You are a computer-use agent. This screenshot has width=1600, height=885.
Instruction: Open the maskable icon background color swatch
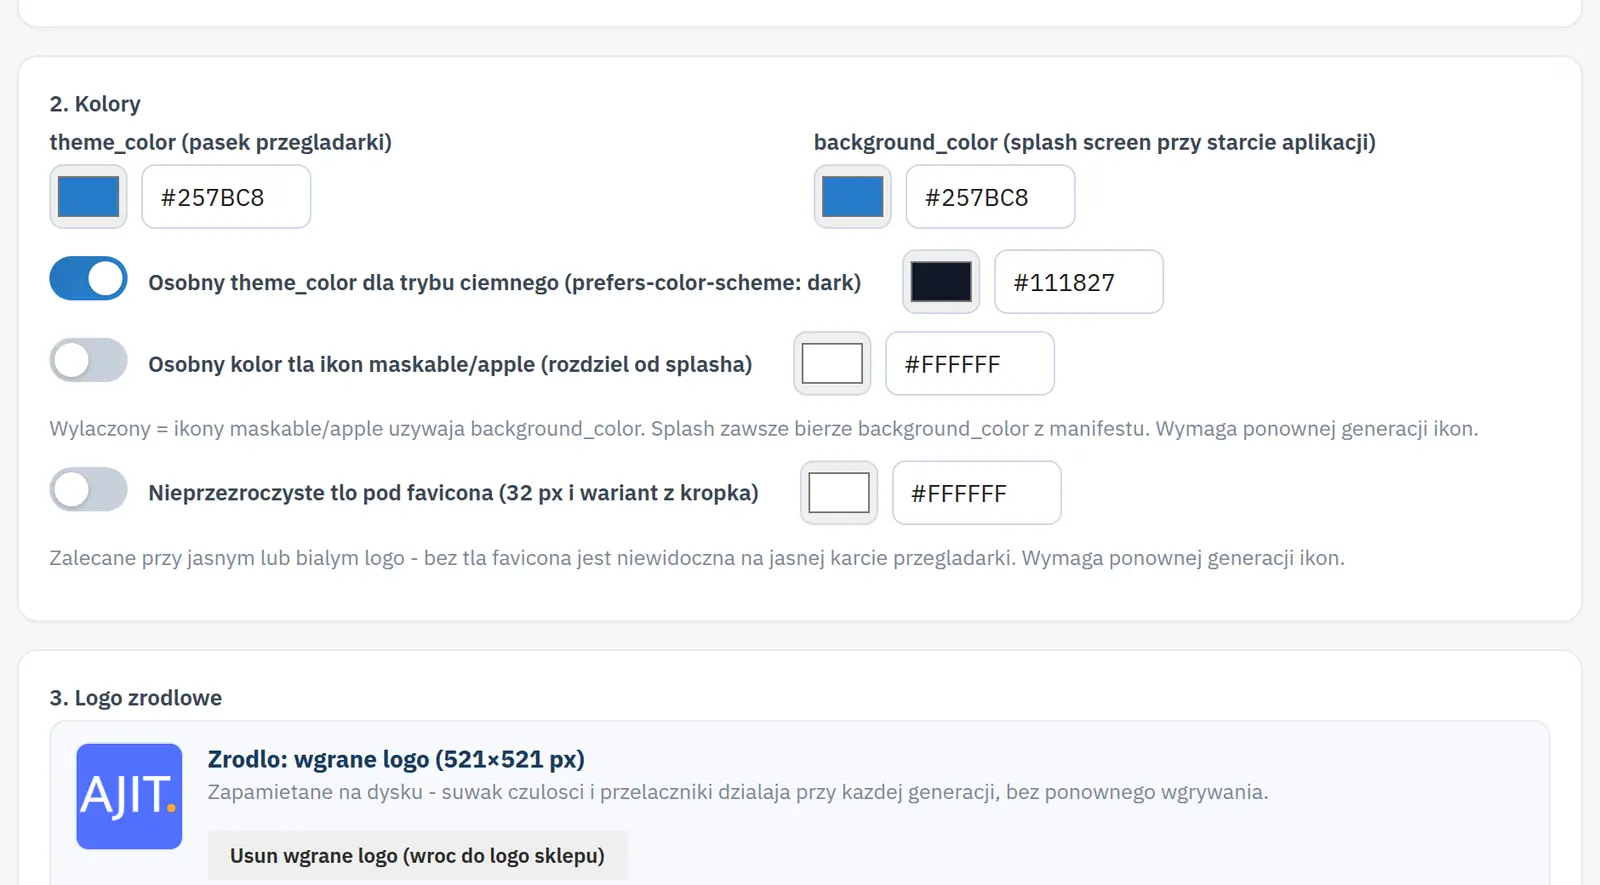[832, 364]
